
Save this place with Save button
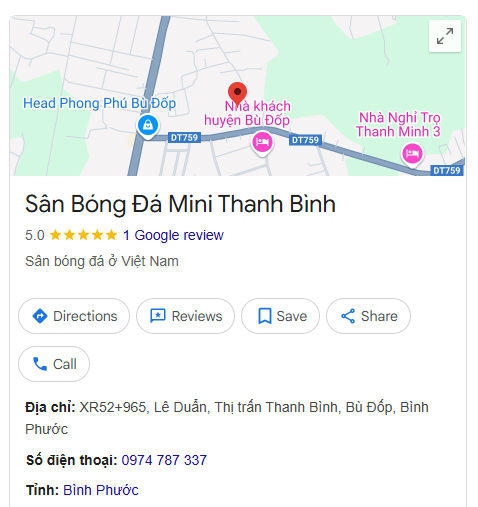point(280,316)
